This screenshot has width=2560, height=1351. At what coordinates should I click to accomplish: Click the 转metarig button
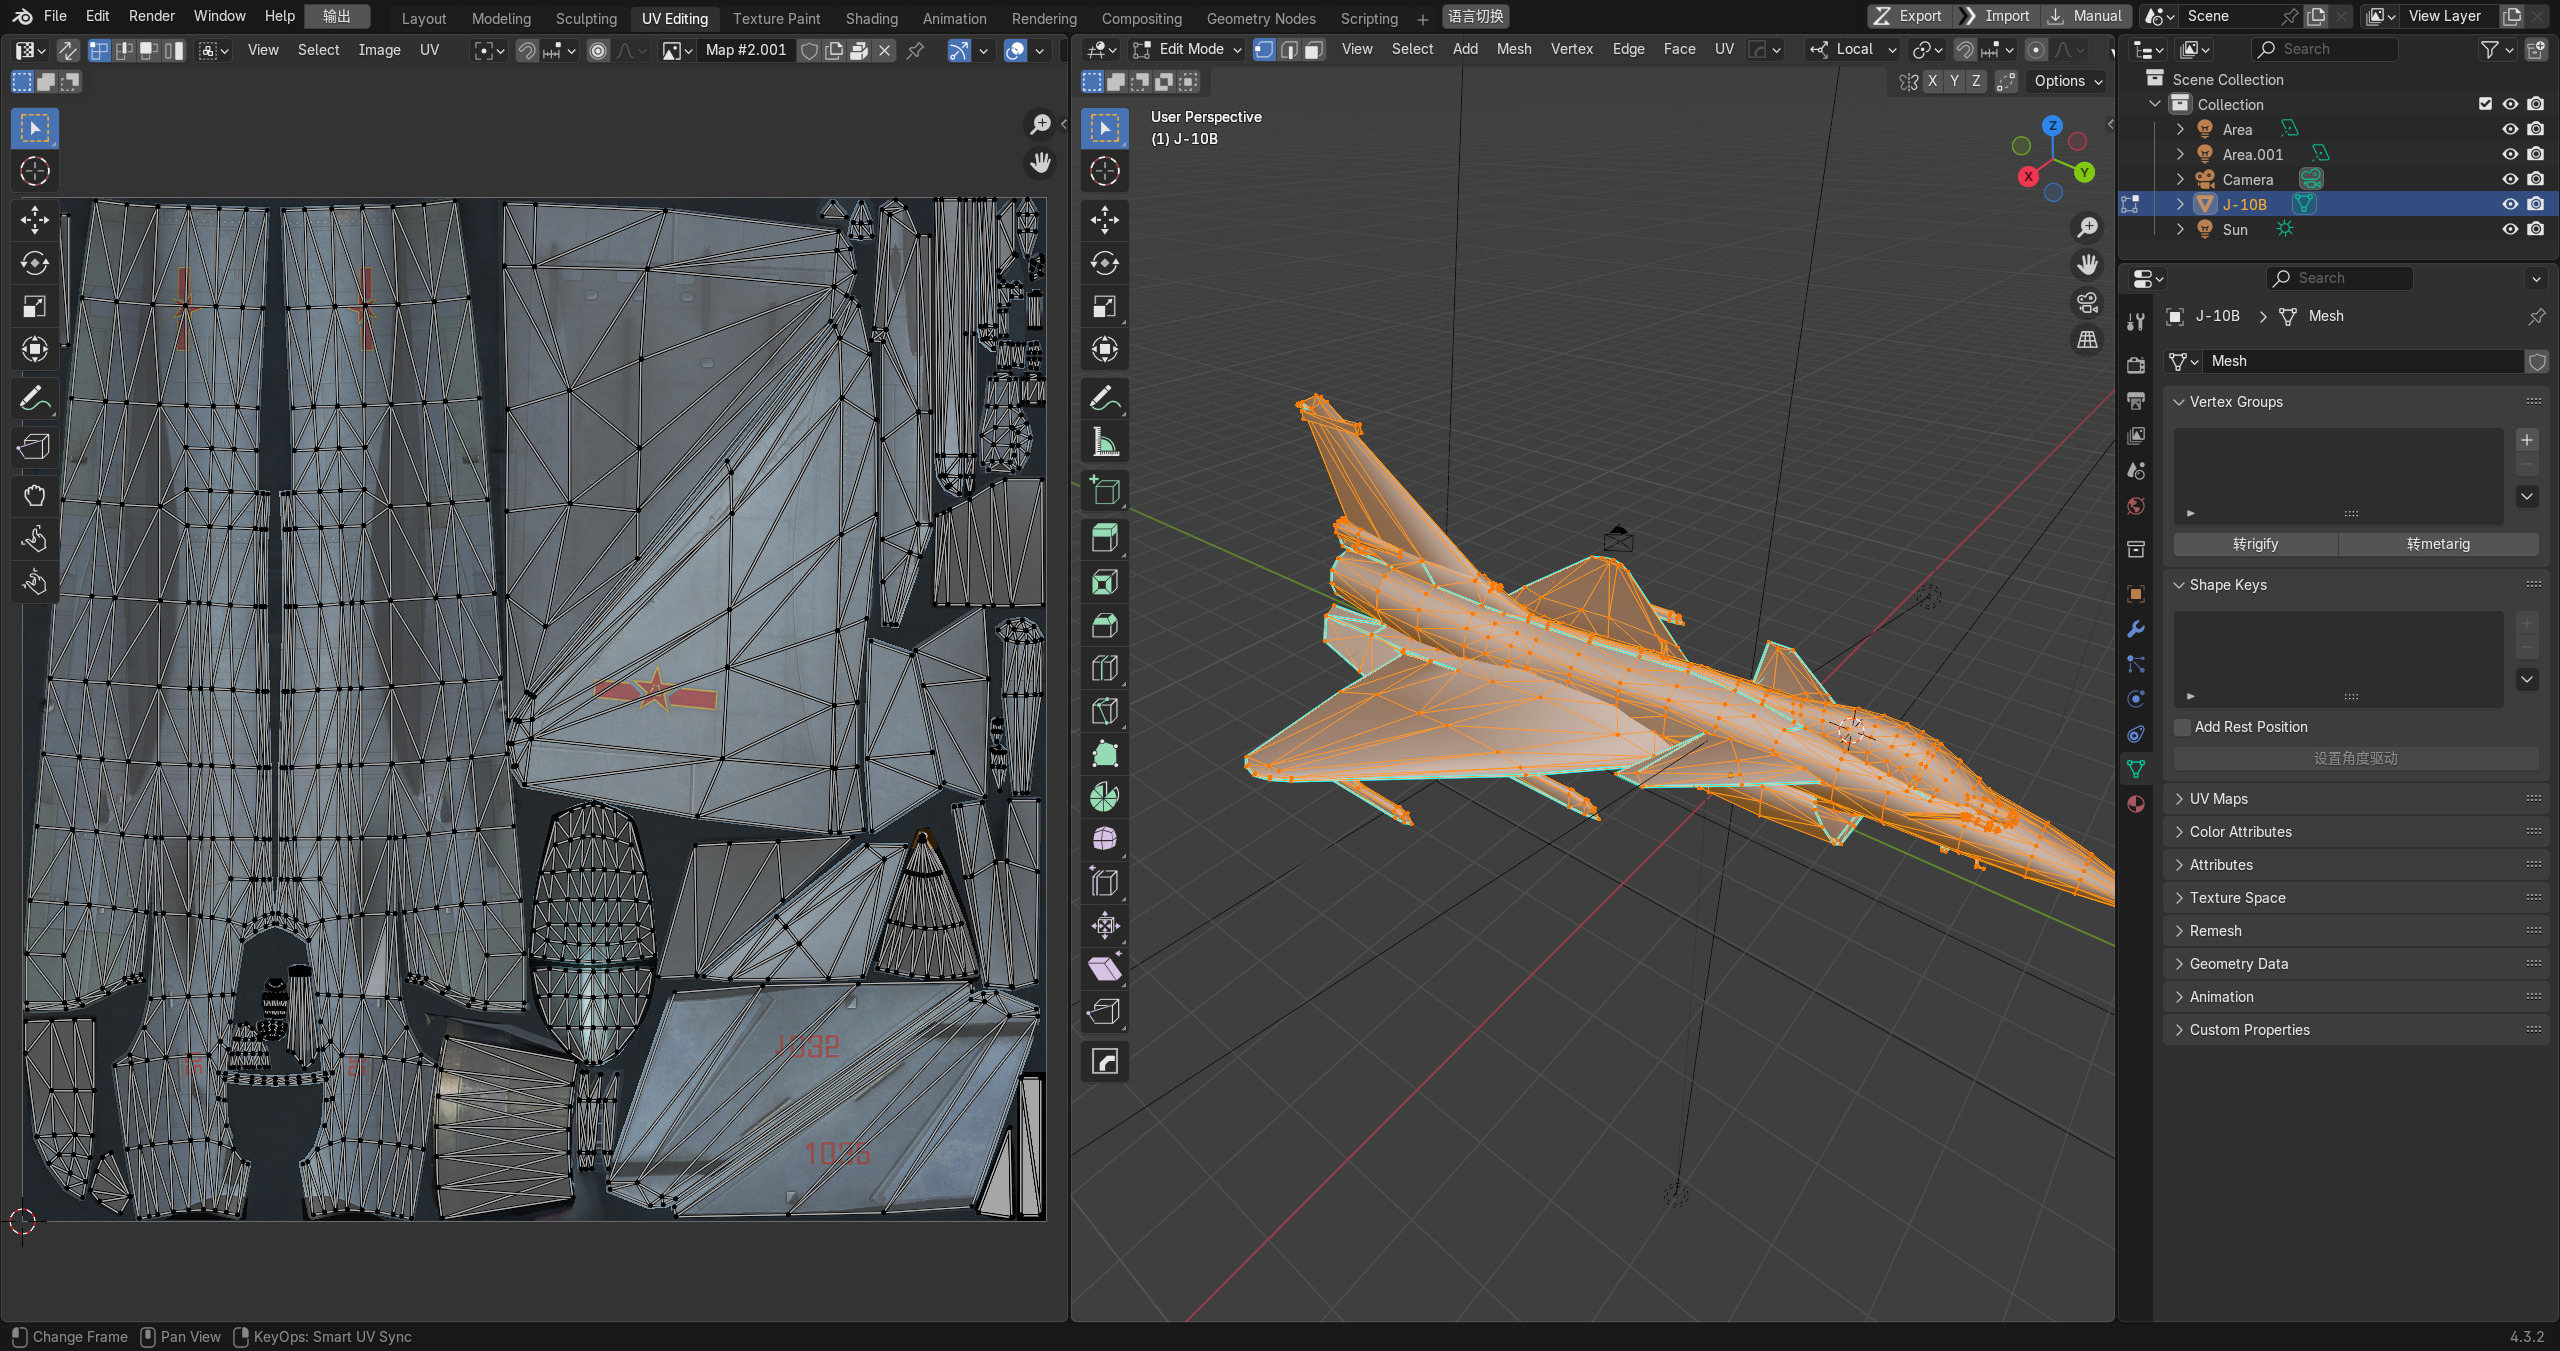(x=2438, y=544)
